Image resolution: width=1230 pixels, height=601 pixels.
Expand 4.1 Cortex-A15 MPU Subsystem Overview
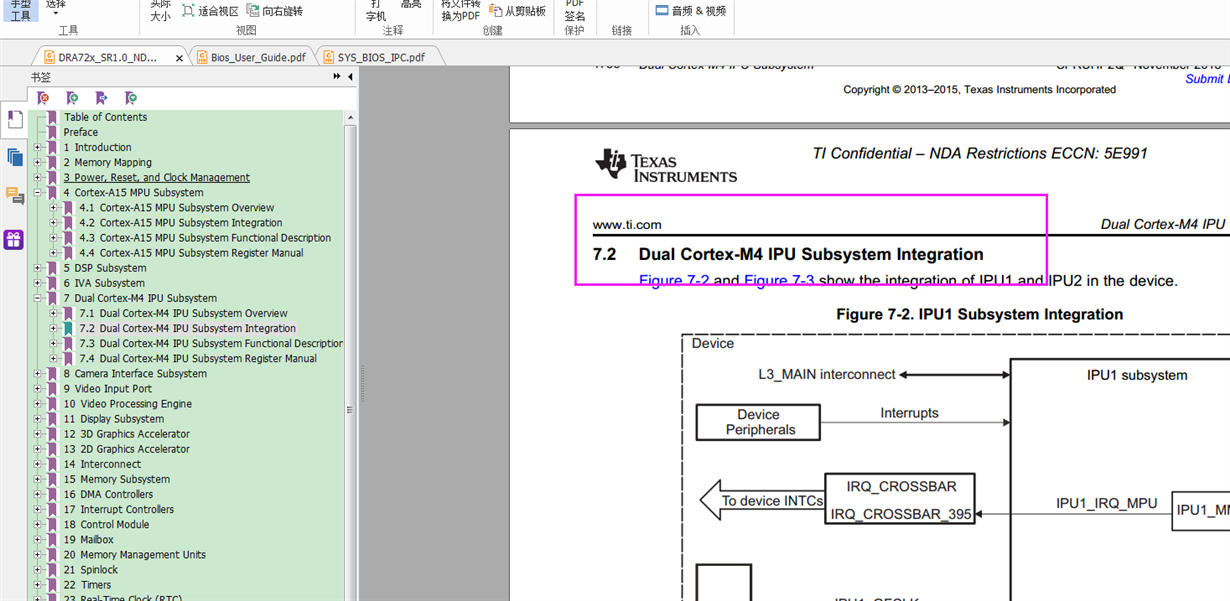[x=54, y=208]
